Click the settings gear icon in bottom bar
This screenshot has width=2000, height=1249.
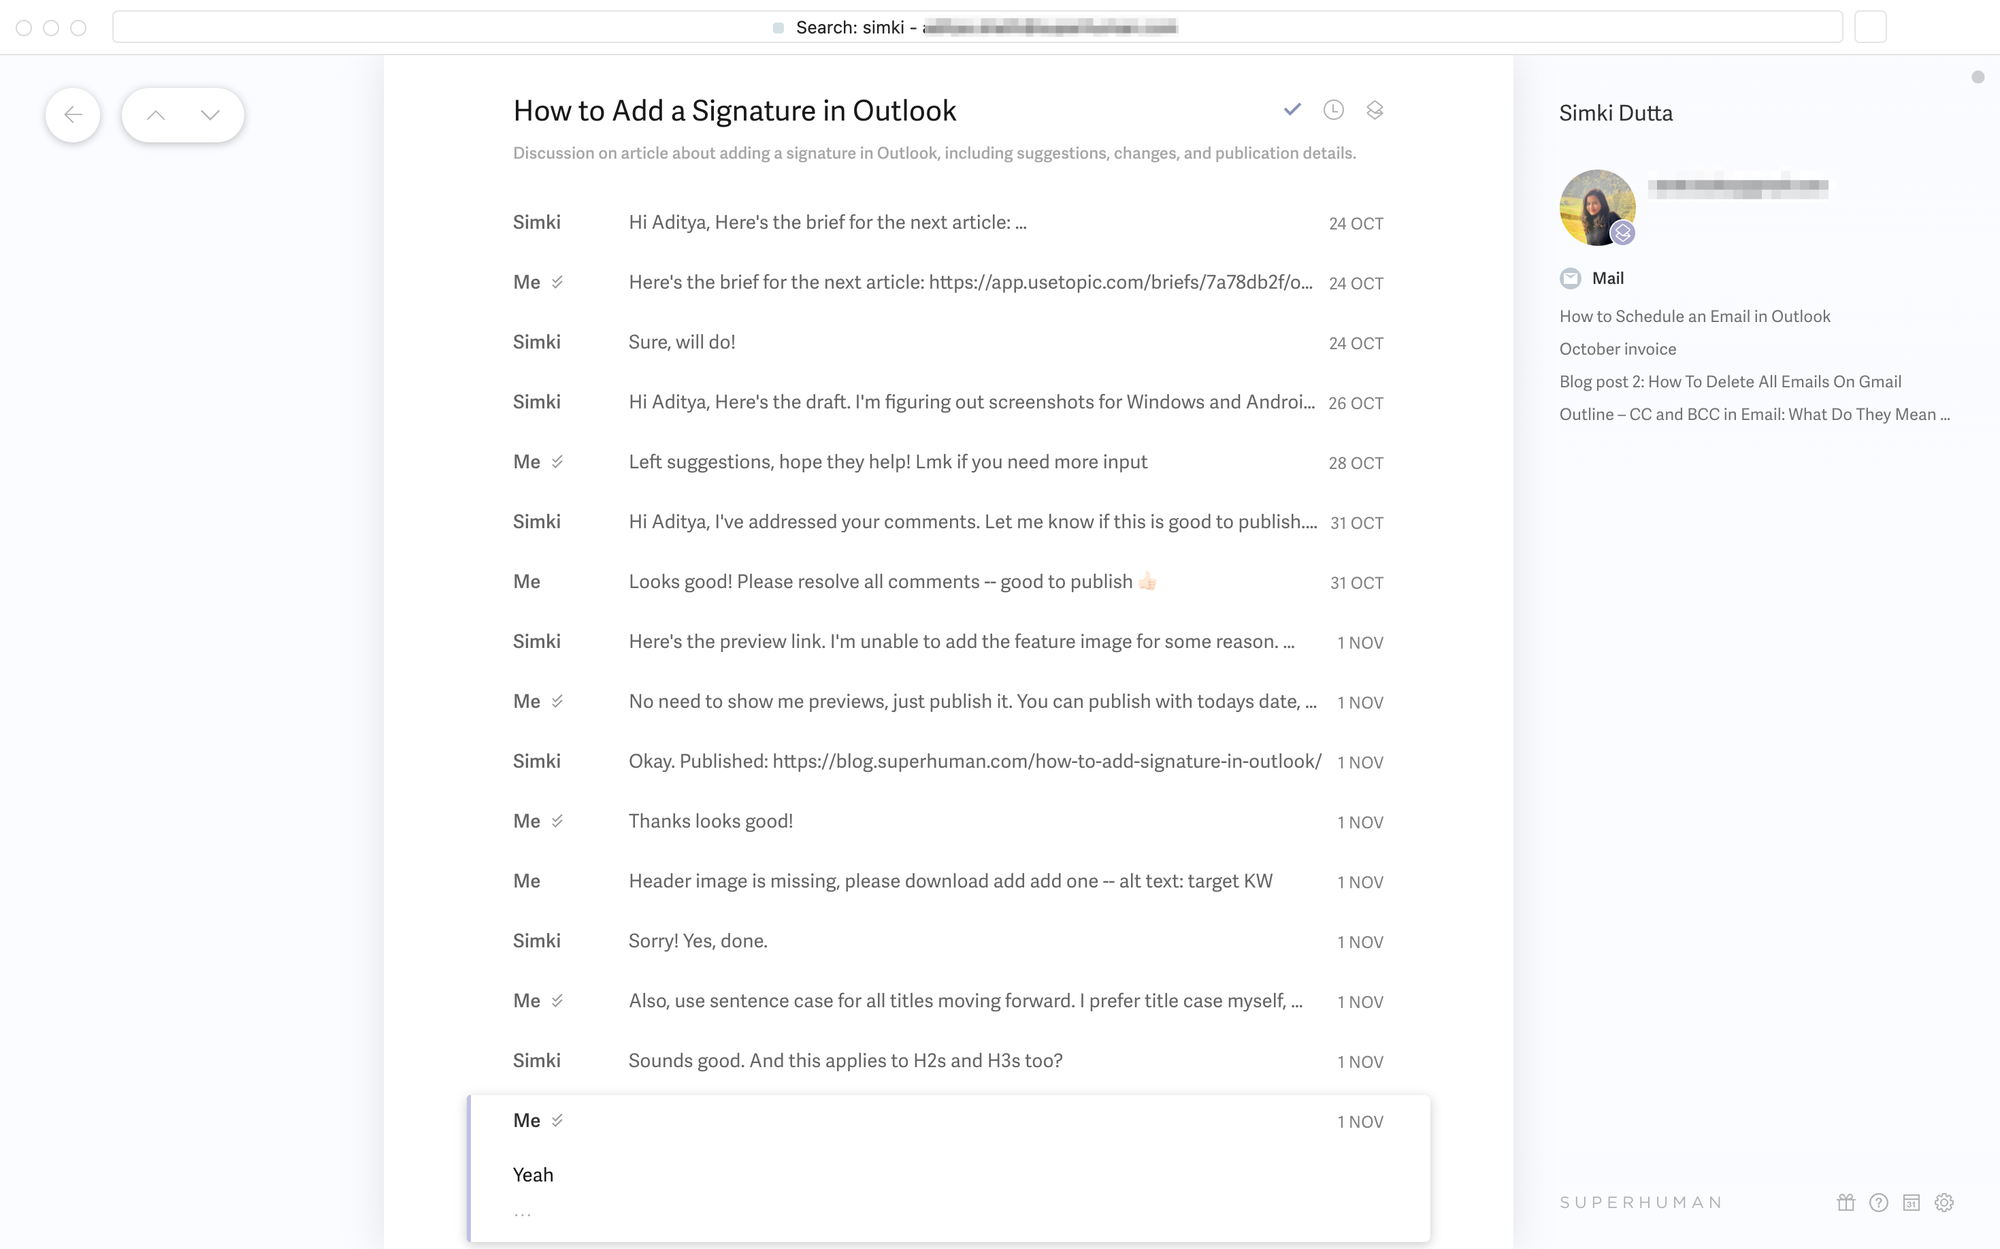pyautogui.click(x=1944, y=1203)
